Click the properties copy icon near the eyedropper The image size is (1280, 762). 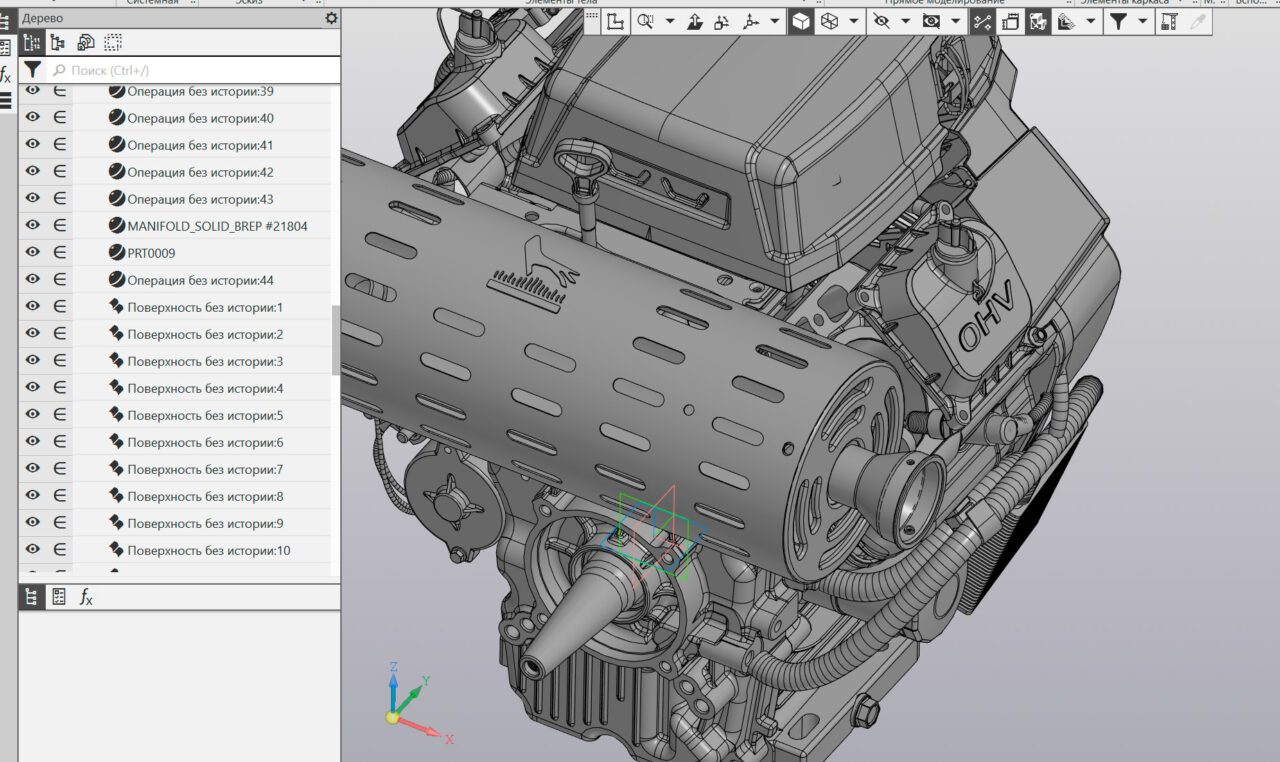1169,21
